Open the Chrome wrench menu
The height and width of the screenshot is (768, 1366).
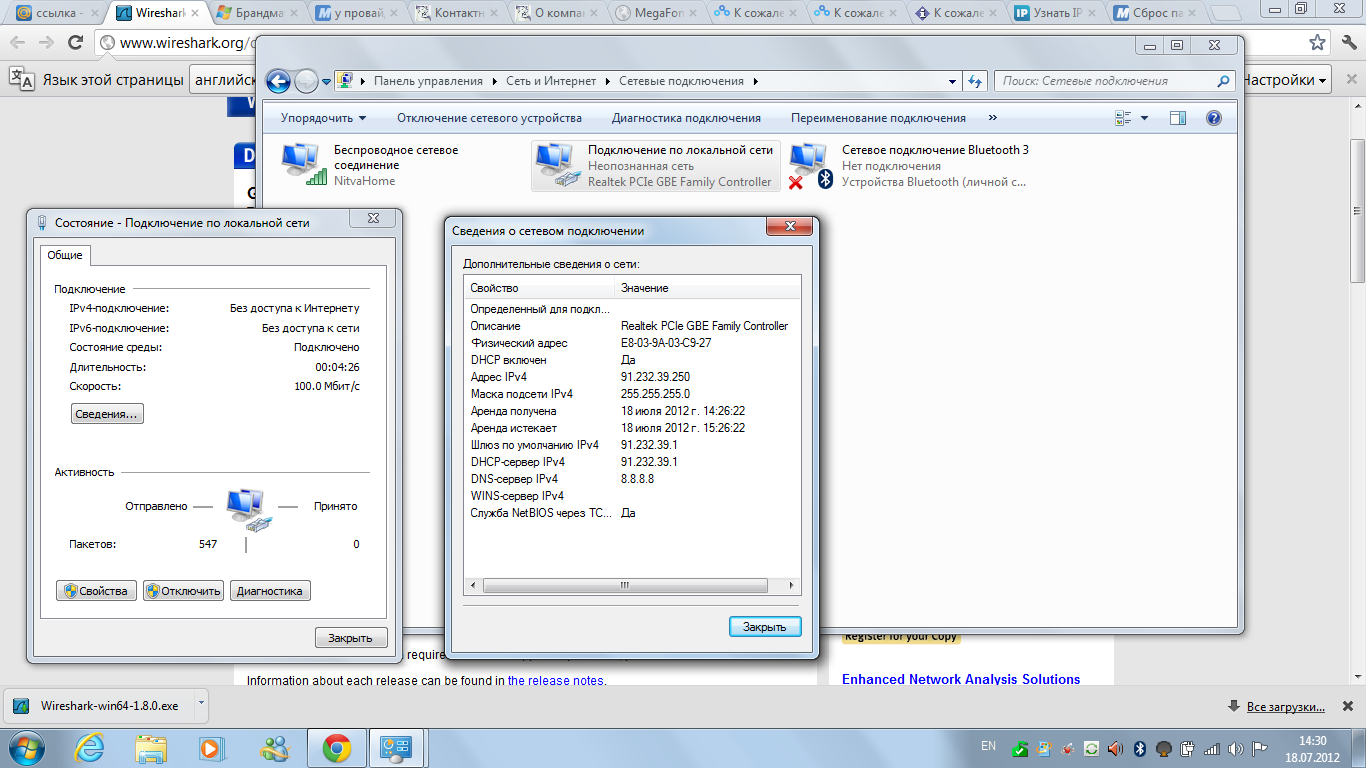(x=1347, y=42)
